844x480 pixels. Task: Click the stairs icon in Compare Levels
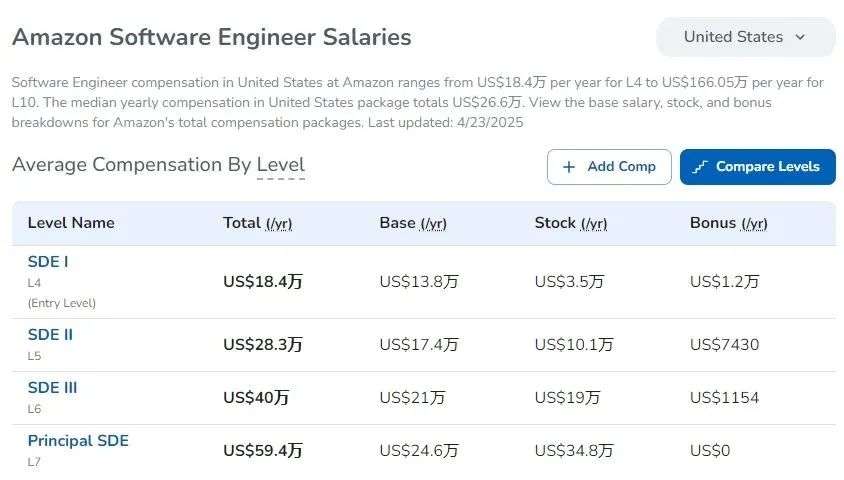pyautogui.click(x=700, y=167)
